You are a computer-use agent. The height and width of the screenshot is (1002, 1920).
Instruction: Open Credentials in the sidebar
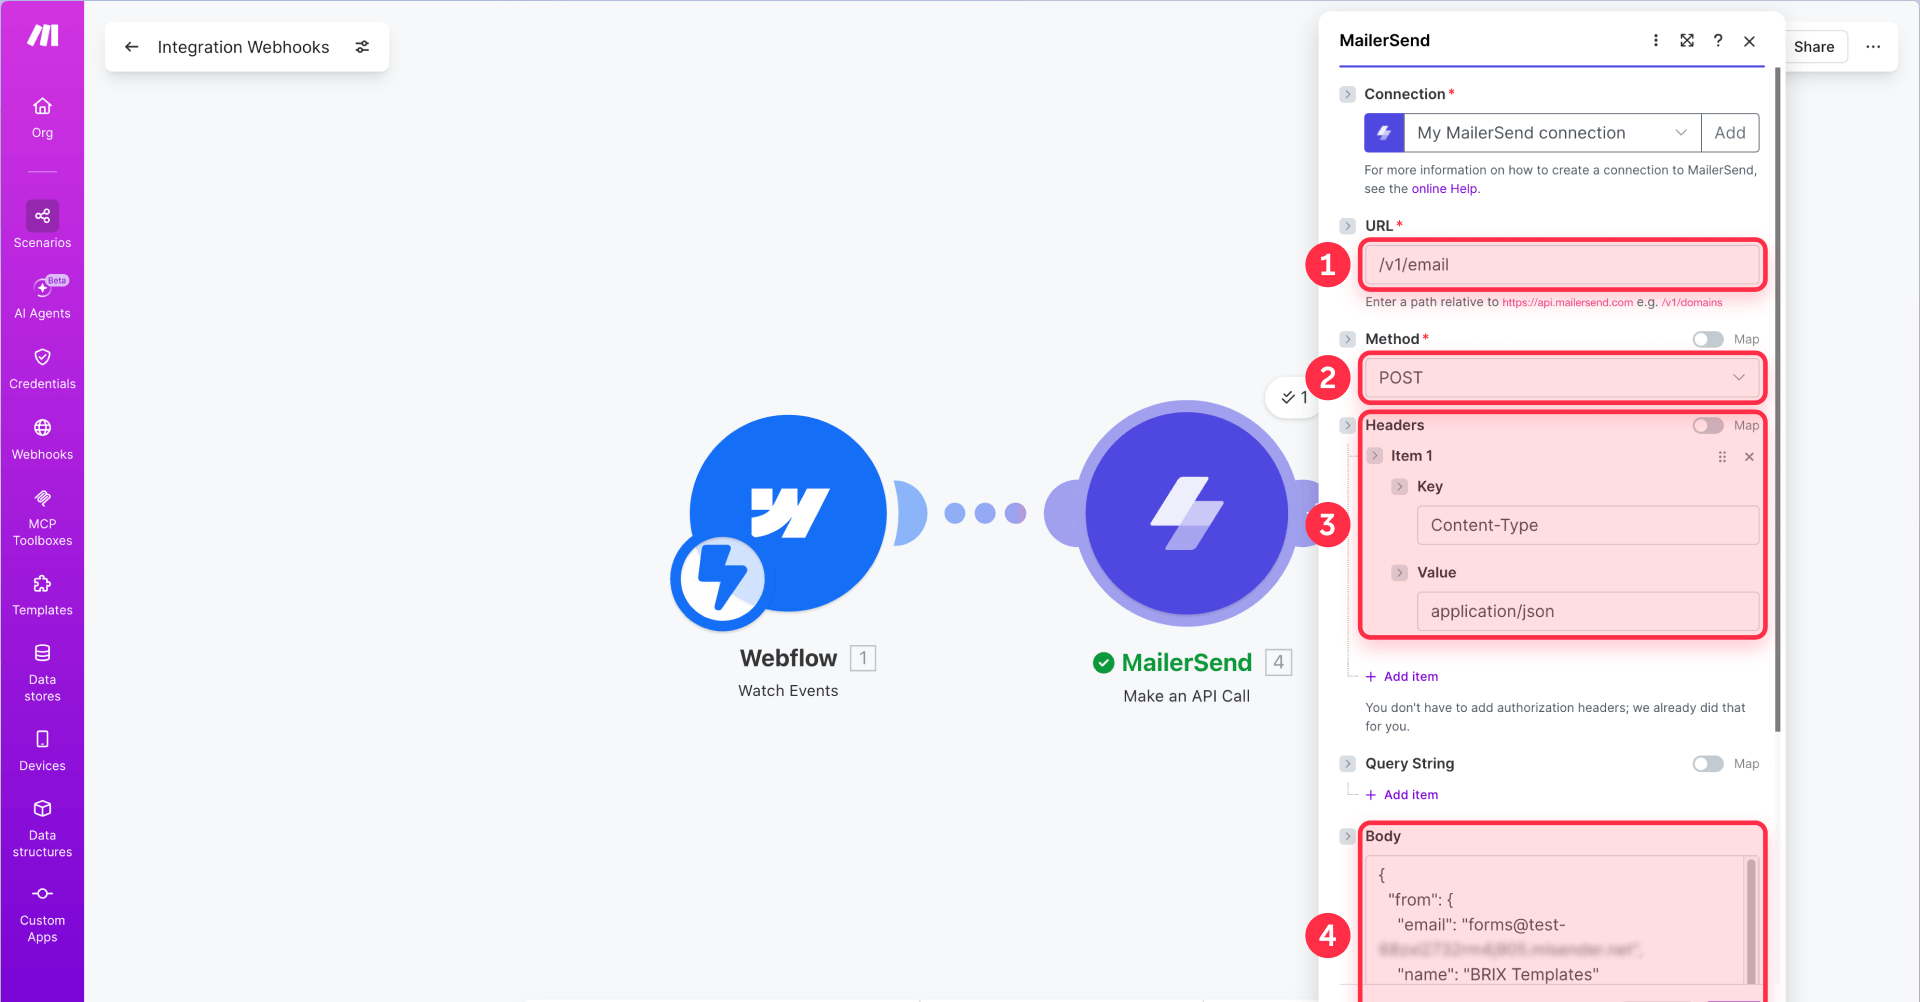click(x=42, y=369)
